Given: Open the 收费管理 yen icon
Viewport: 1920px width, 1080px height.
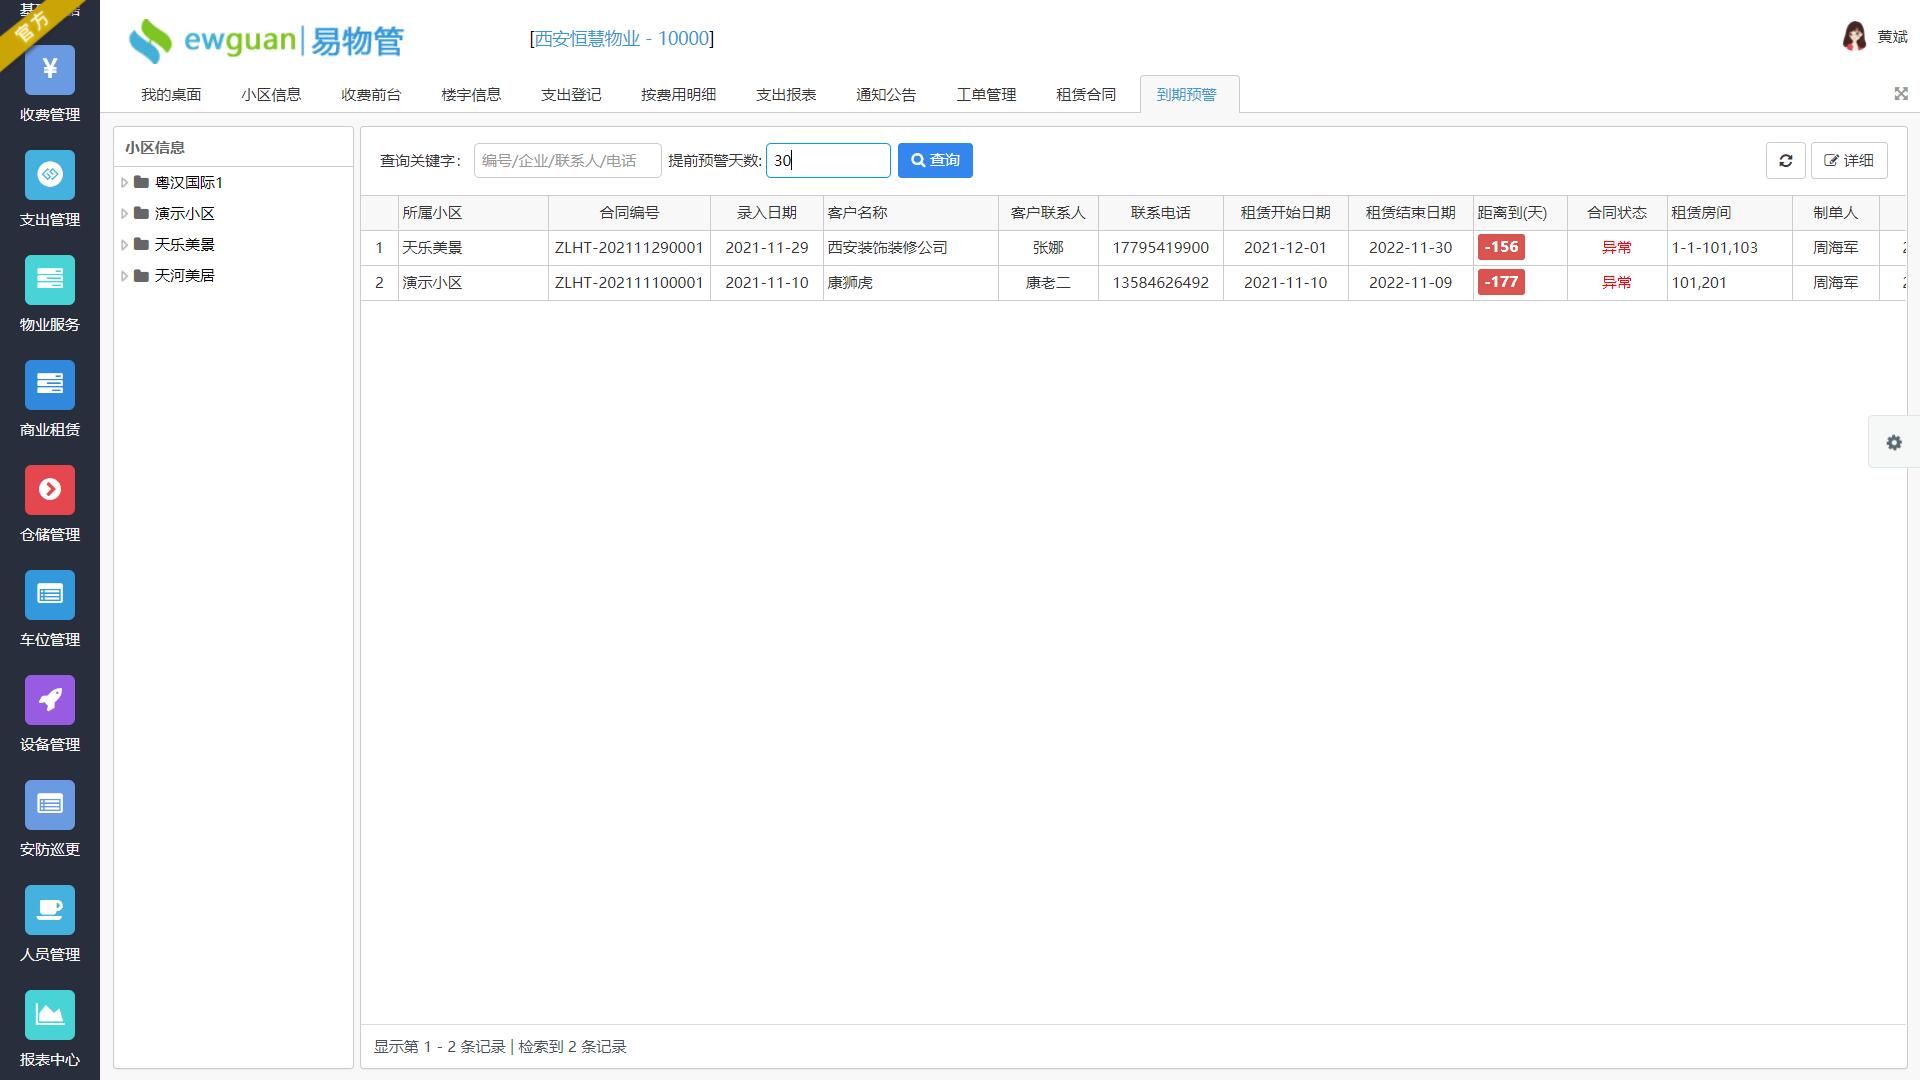Looking at the screenshot, I should coord(49,71).
